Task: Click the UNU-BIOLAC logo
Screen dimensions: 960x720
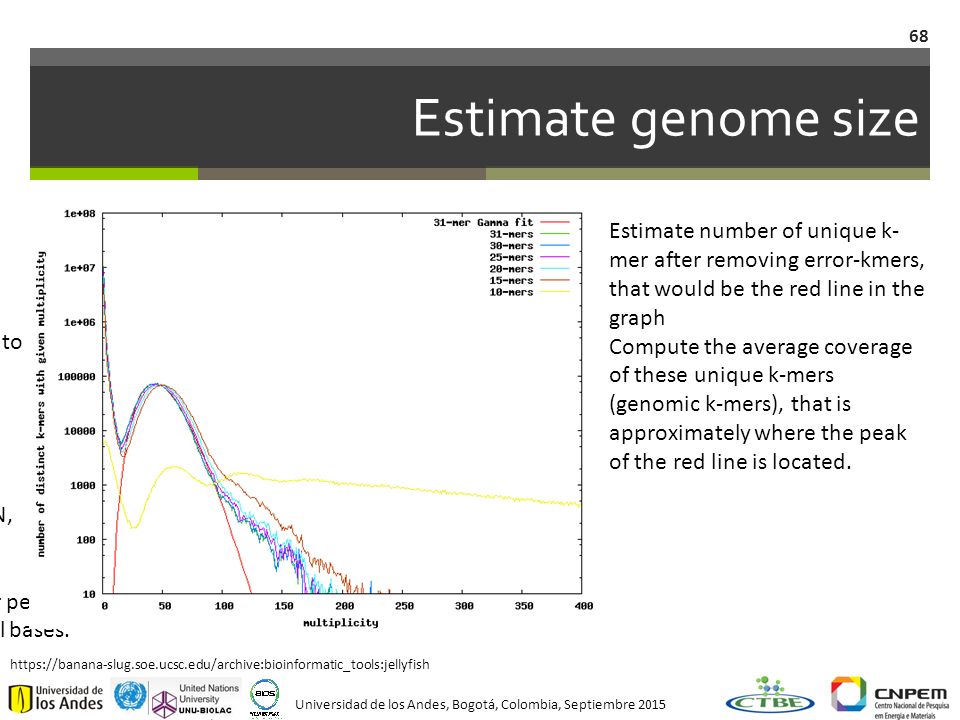Action: pos(195,700)
